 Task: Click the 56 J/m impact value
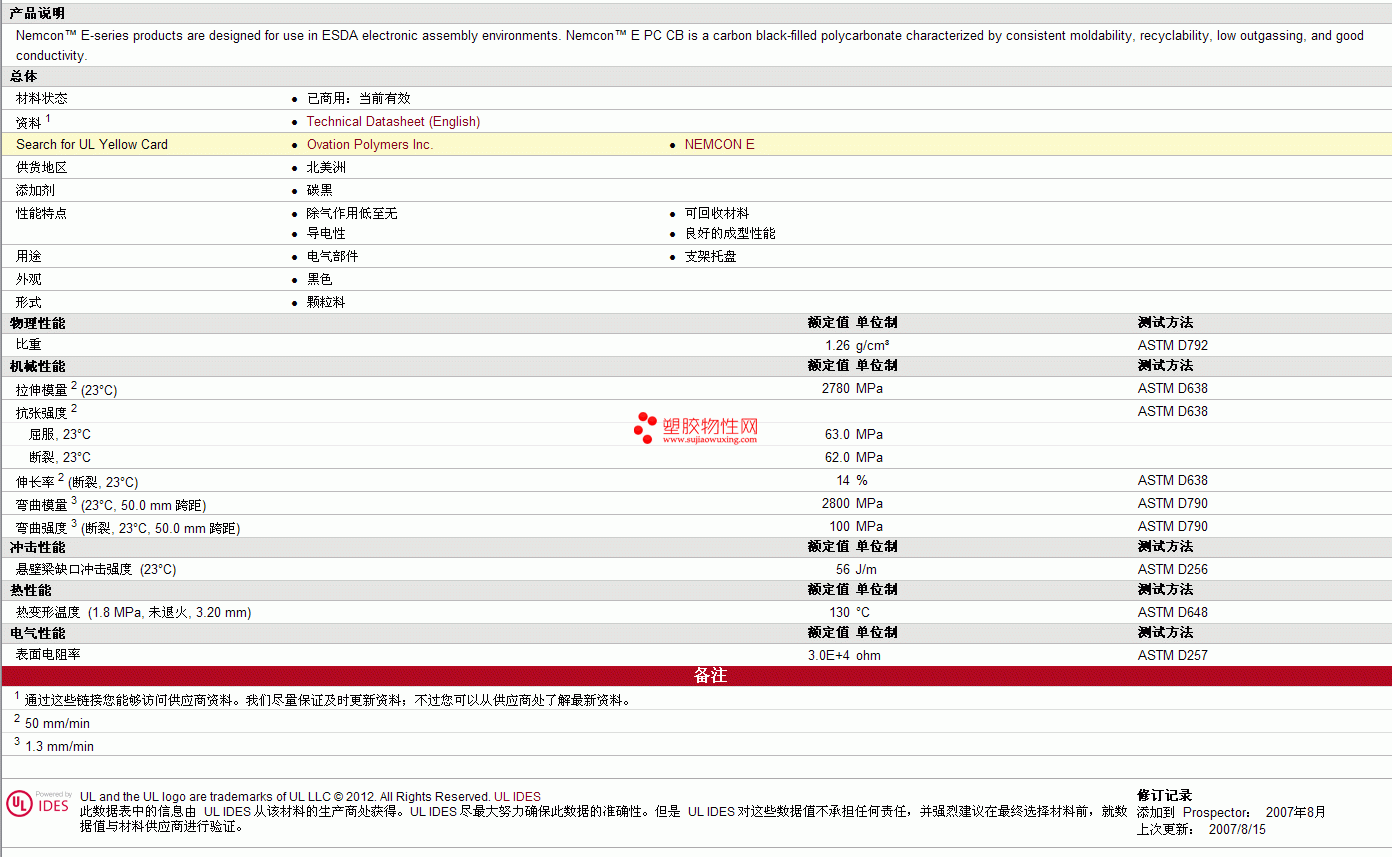(x=859, y=569)
